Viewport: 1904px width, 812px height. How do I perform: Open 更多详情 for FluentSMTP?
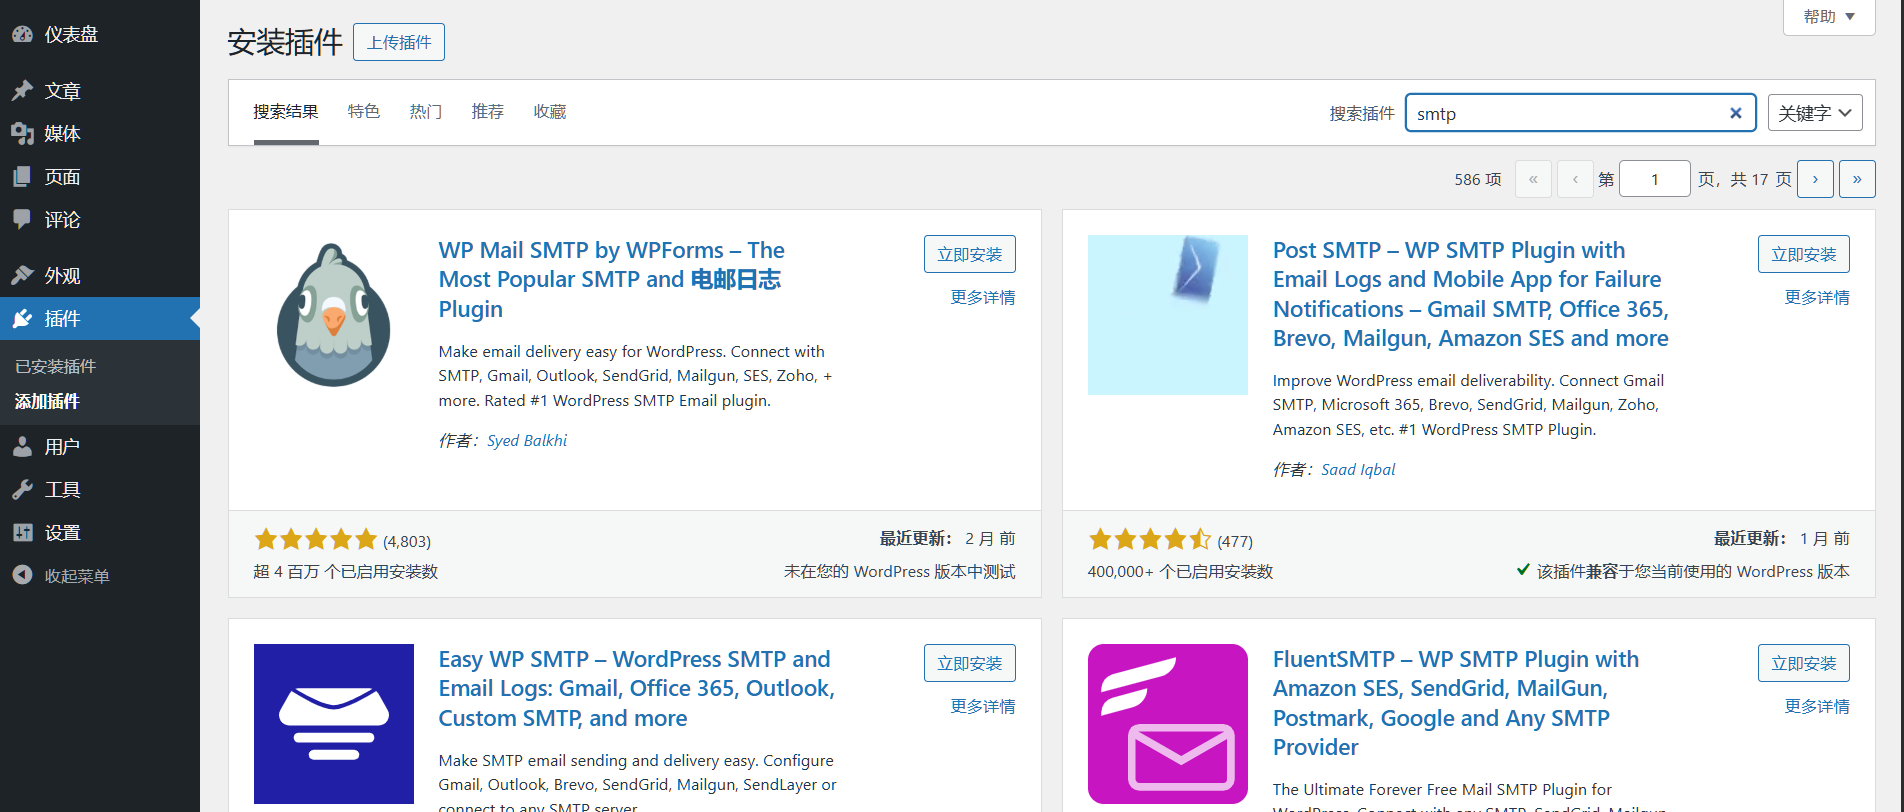[1817, 706]
